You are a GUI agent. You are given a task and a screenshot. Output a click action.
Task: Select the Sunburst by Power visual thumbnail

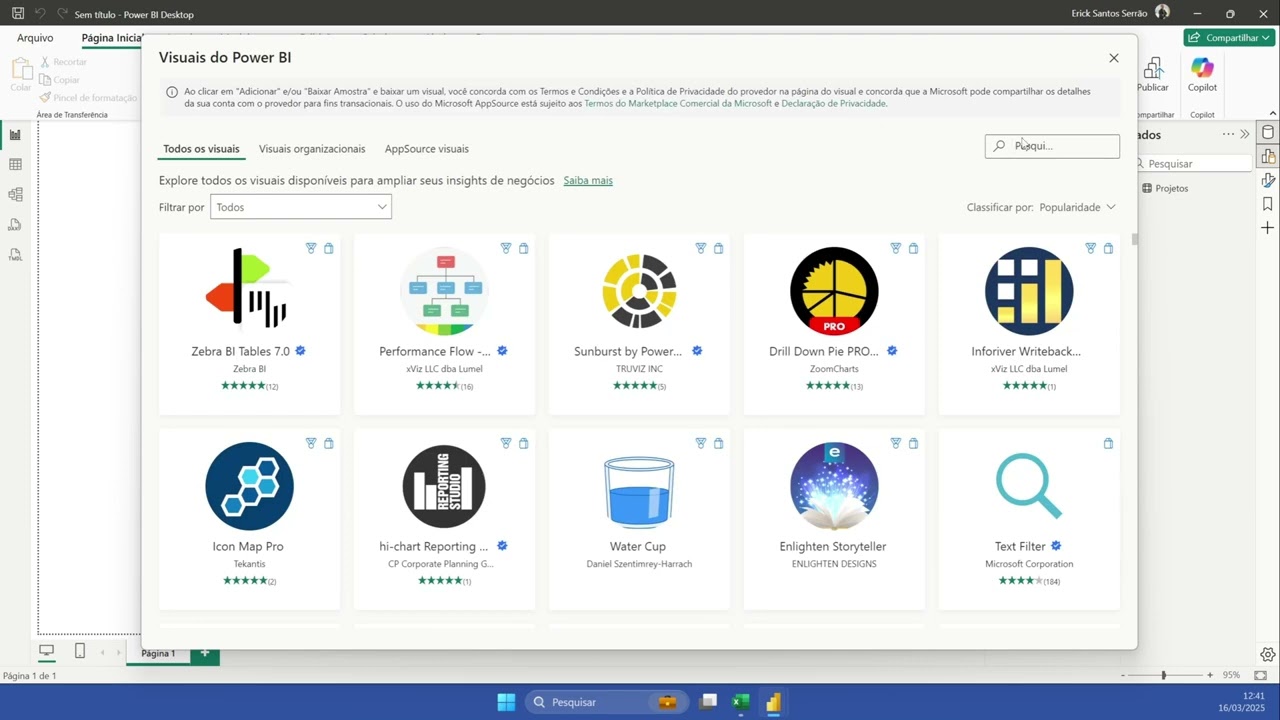tap(639, 292)
